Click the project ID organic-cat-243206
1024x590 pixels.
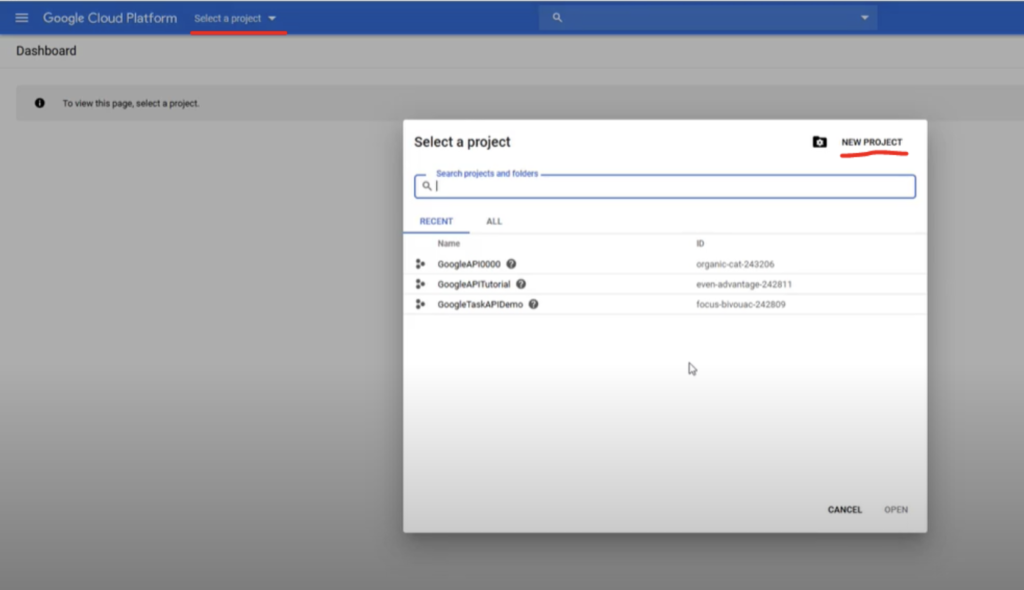pyautogui.click(x=735, y=264)
